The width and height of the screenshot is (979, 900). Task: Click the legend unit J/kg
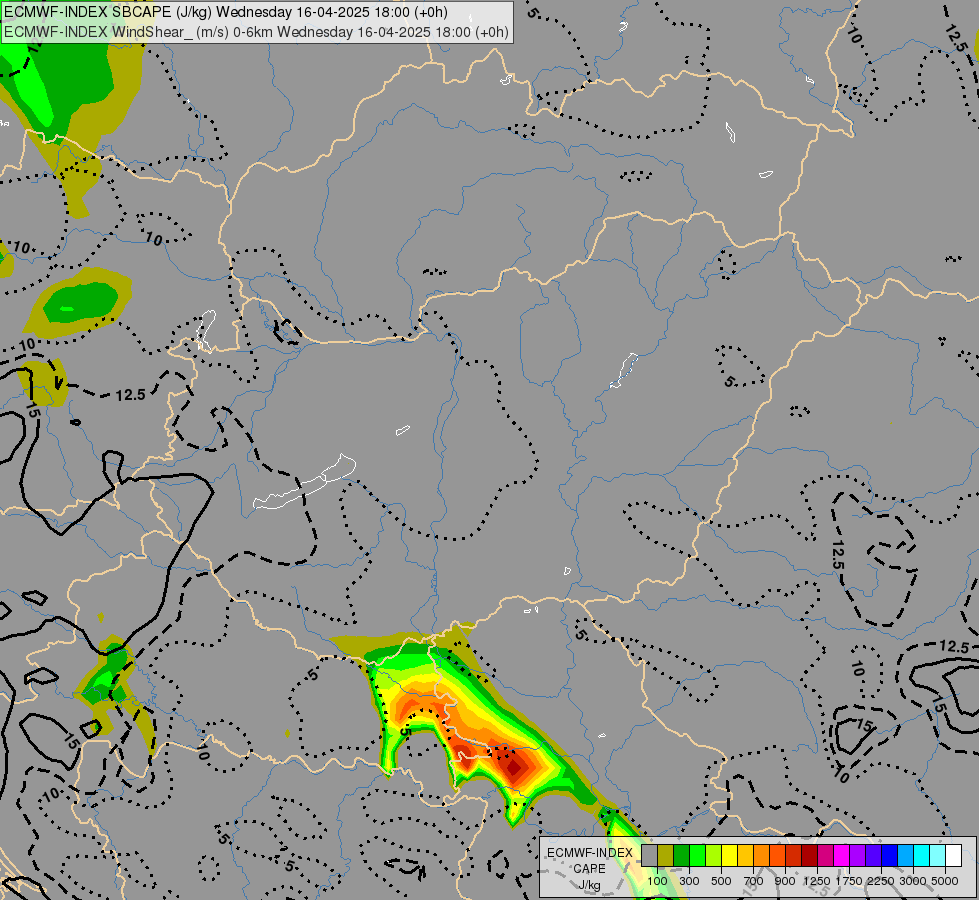pyautogui.click(x=589, y=885)
